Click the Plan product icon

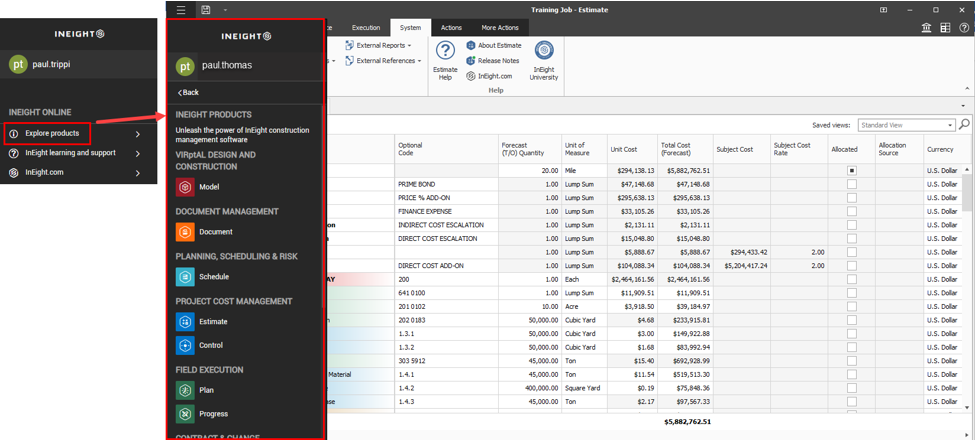[185, 390]
